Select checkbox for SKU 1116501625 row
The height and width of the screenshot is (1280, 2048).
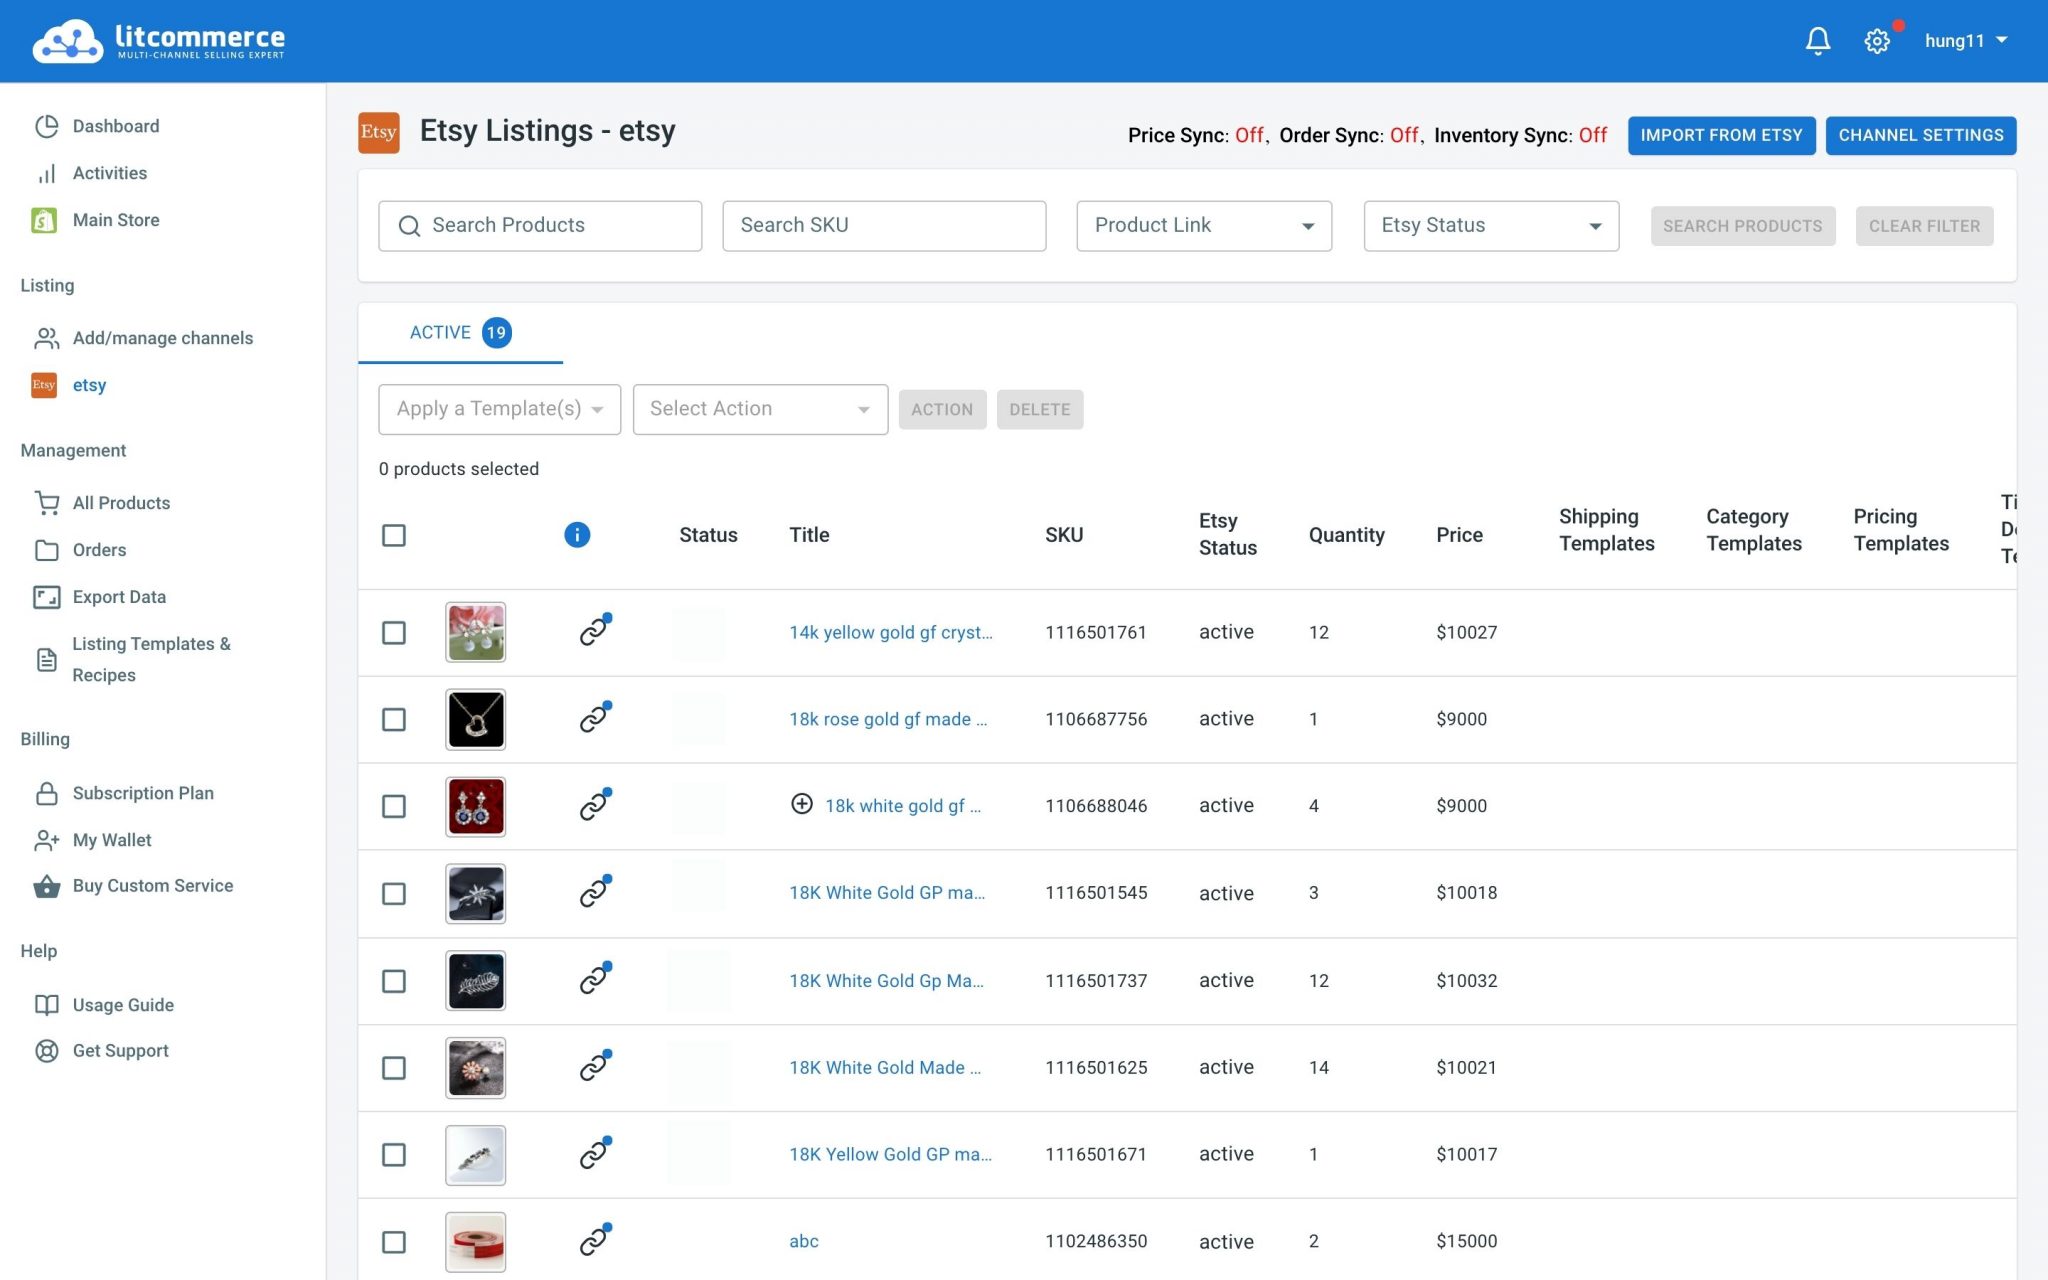[394, 1067]
